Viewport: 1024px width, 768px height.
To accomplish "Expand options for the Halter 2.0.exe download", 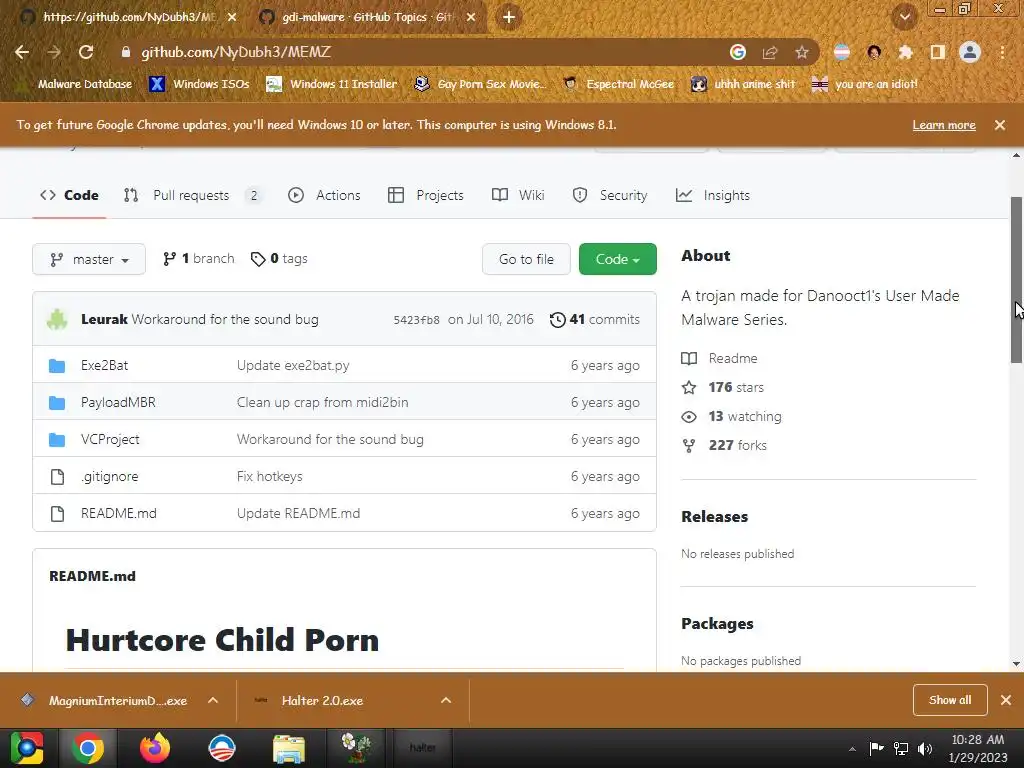I will click(446, 700).
